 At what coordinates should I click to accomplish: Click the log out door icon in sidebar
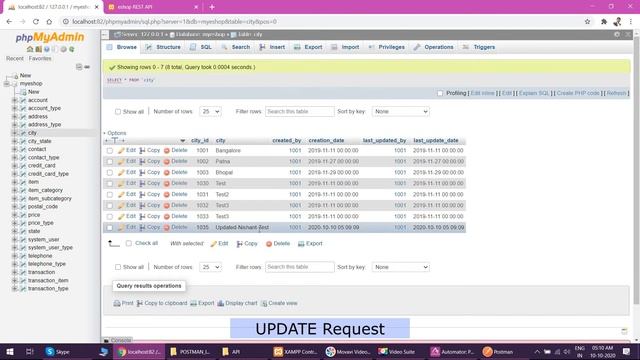pos(38,49)
